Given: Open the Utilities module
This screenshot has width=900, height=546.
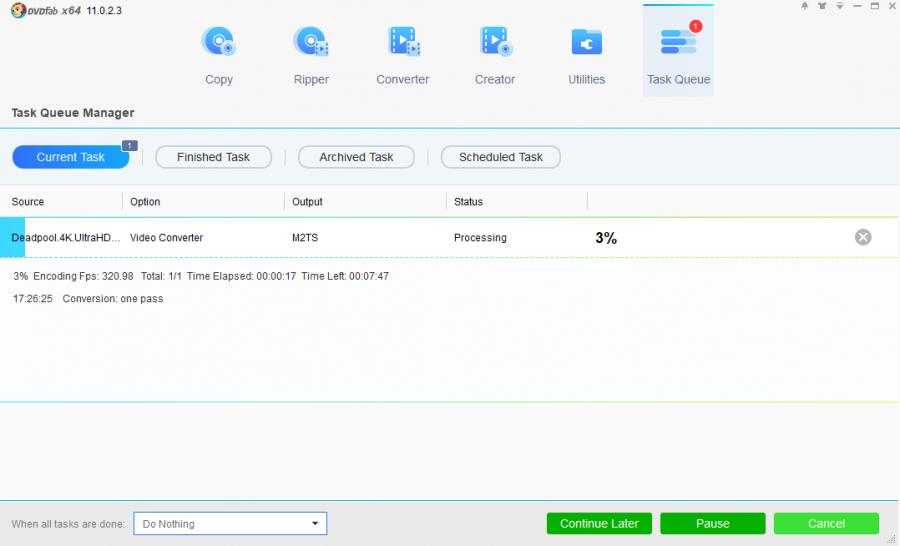Looking at the screenshot, I should click(x=587, y=56).
